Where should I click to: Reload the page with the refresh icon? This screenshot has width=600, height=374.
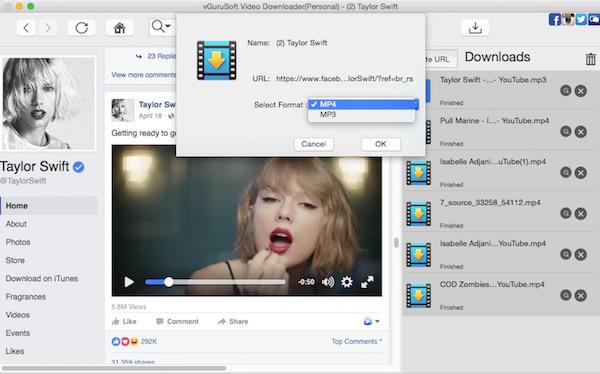click(82, 28)
